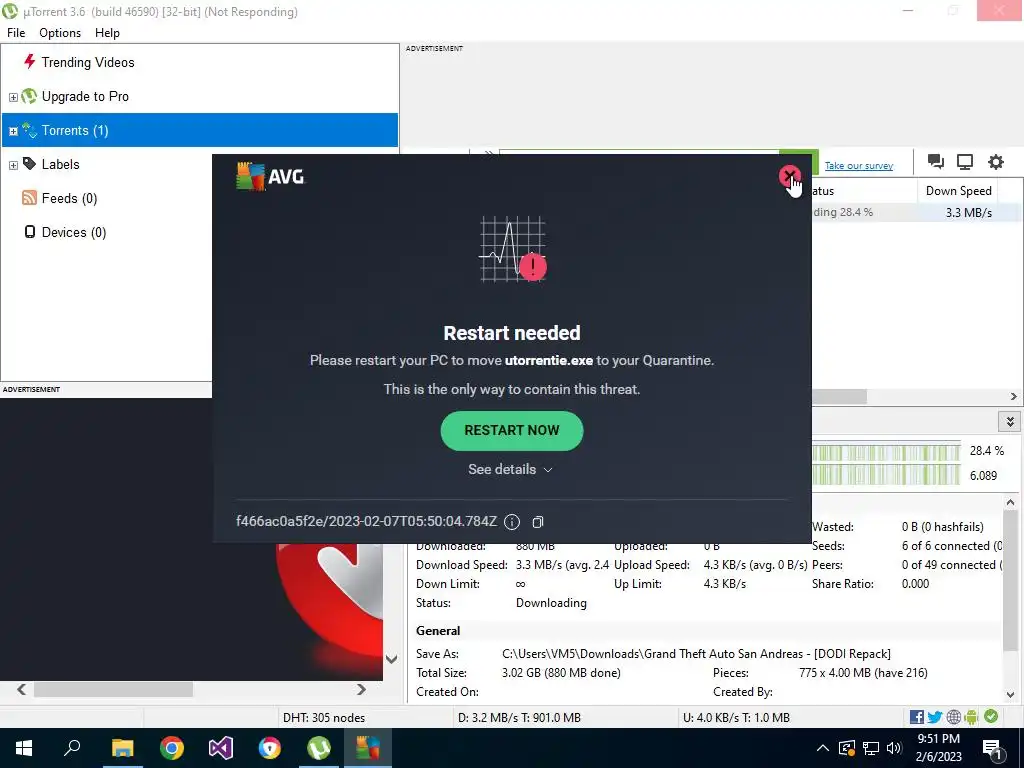Viewport: 1024px width, 768px height.
Task: Open preferences with the gear icon
Action: [x=995, y=162]
